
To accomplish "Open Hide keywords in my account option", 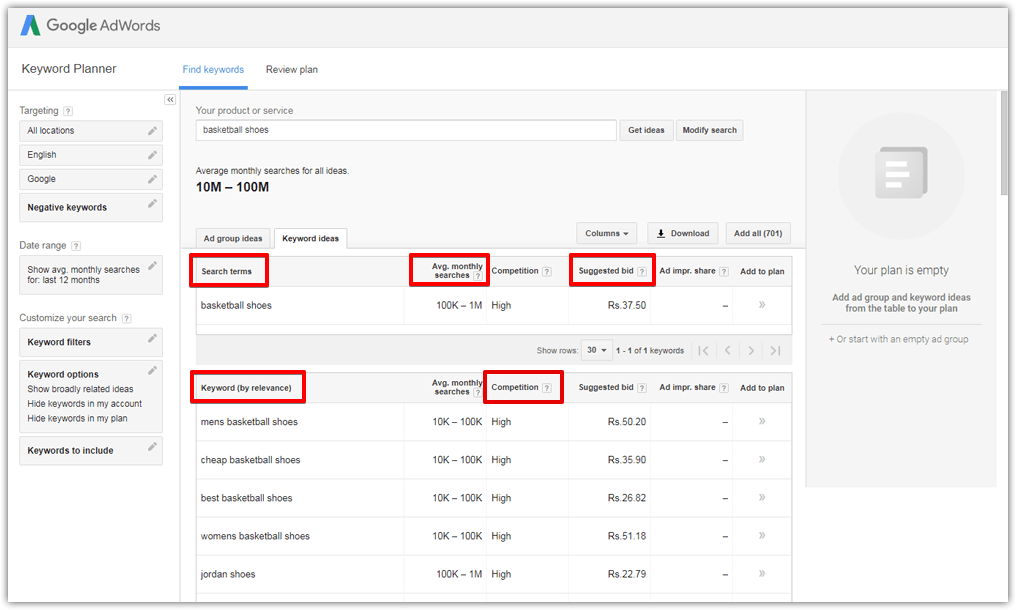I will point(84,404).
